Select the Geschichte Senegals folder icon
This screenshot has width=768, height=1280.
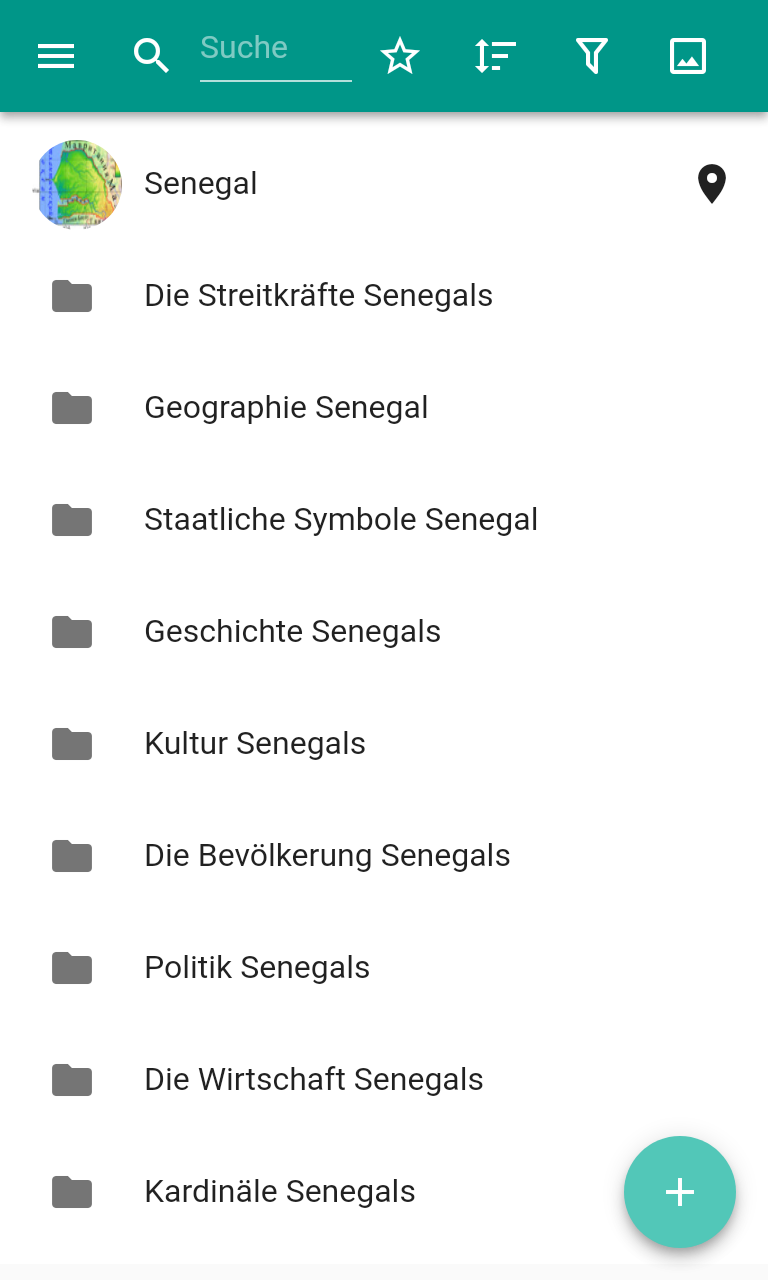click(72, 632)
